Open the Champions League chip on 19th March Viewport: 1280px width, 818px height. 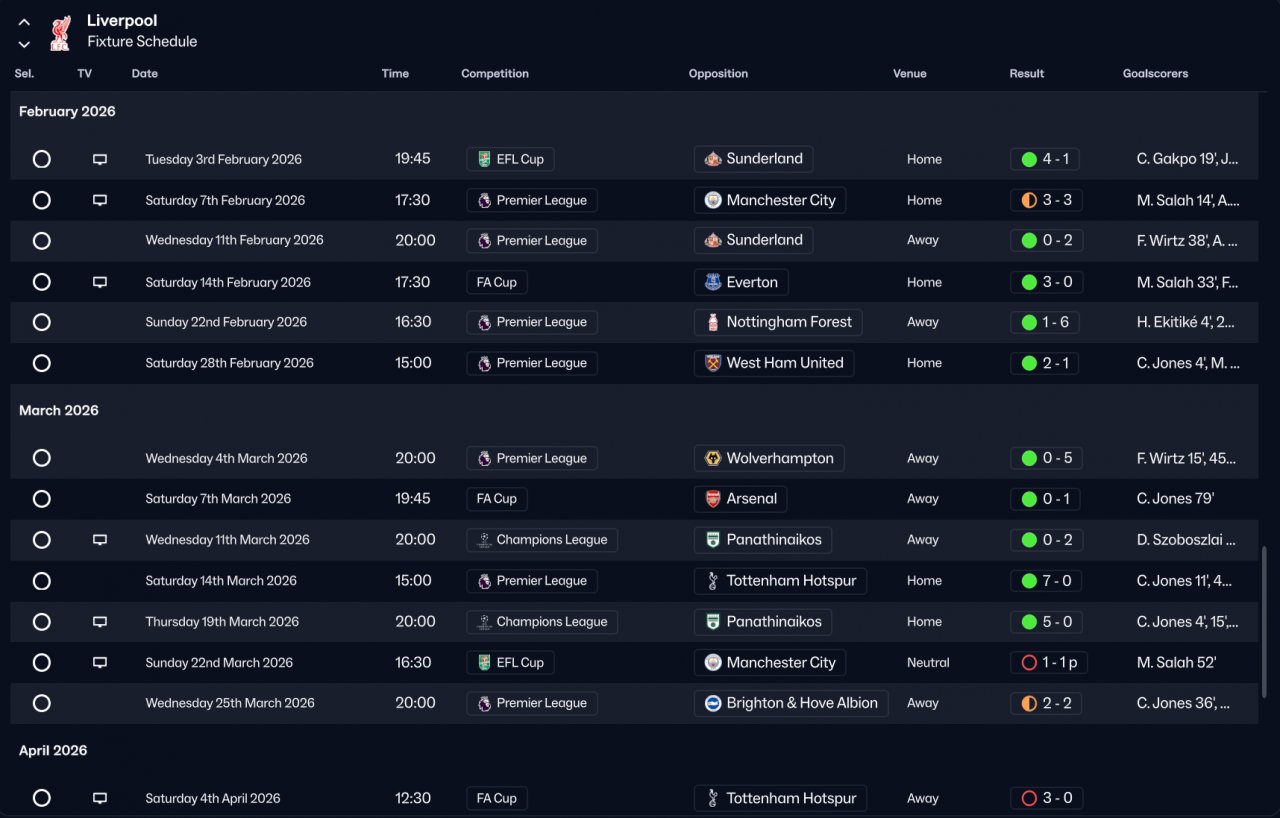[542, 622]
